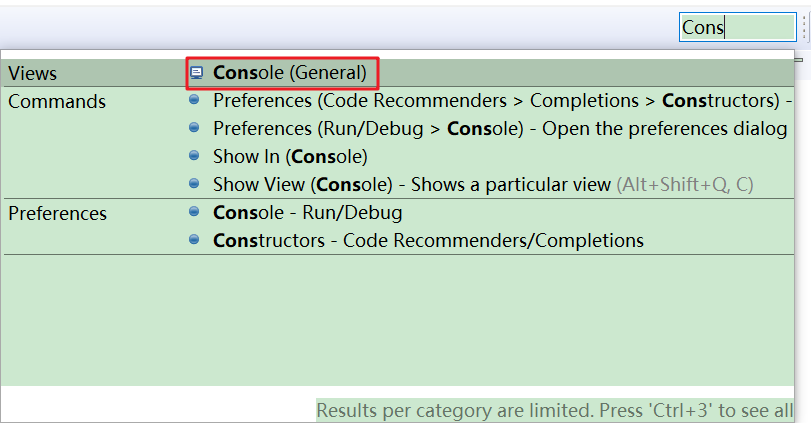The width and height of the screenshot is (811, 423).
Task: Click the Commands category label
Action: tap(57, 102)
